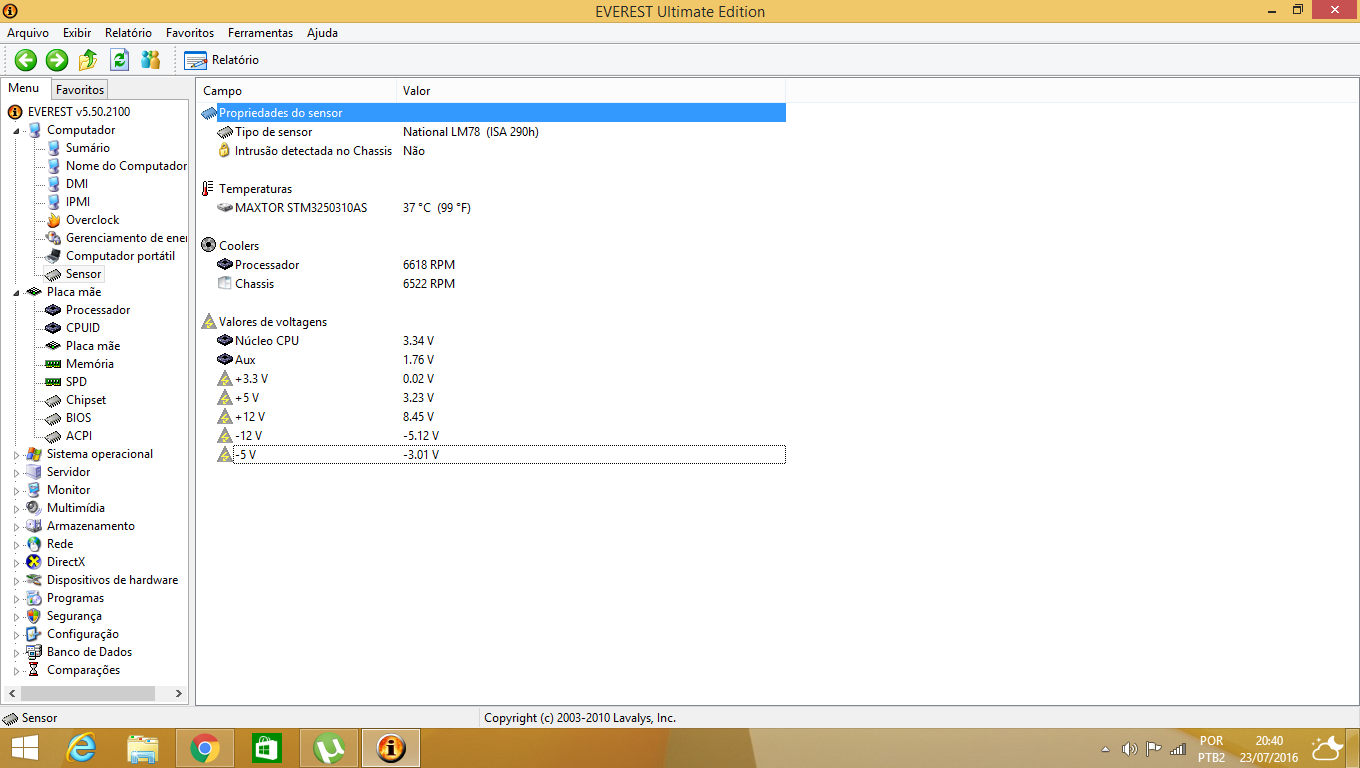Open the Favoritos menu in menu bar
Viewport: 1360px width, 768px height.
[190, 33]
